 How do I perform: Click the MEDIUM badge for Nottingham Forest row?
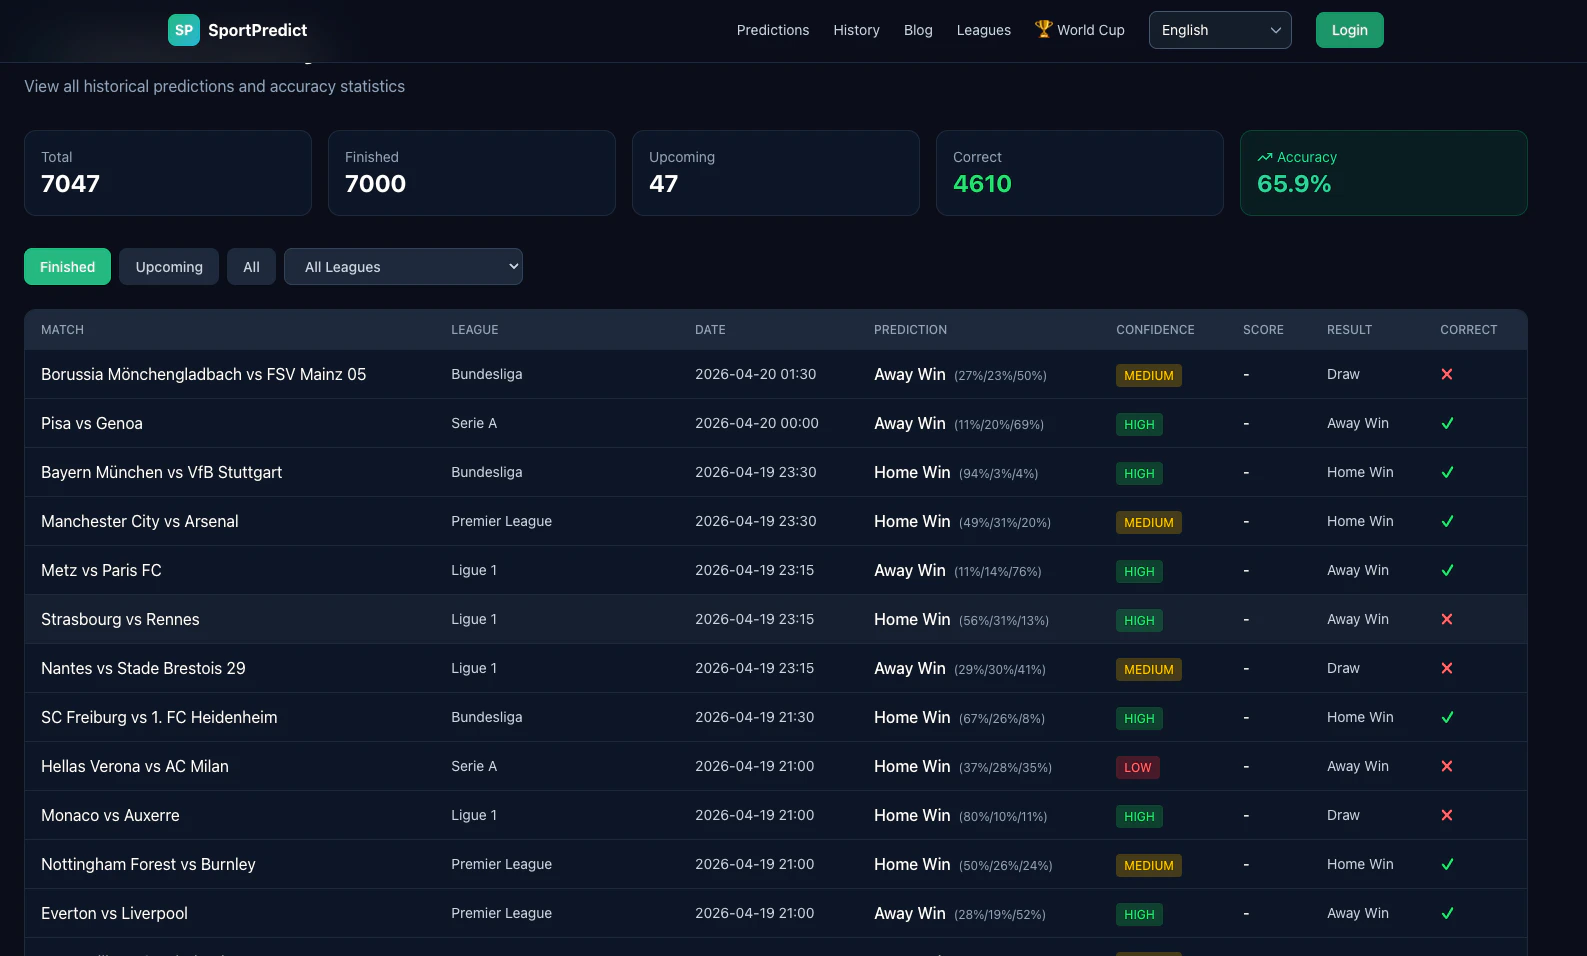click(x=1149, y=866)
